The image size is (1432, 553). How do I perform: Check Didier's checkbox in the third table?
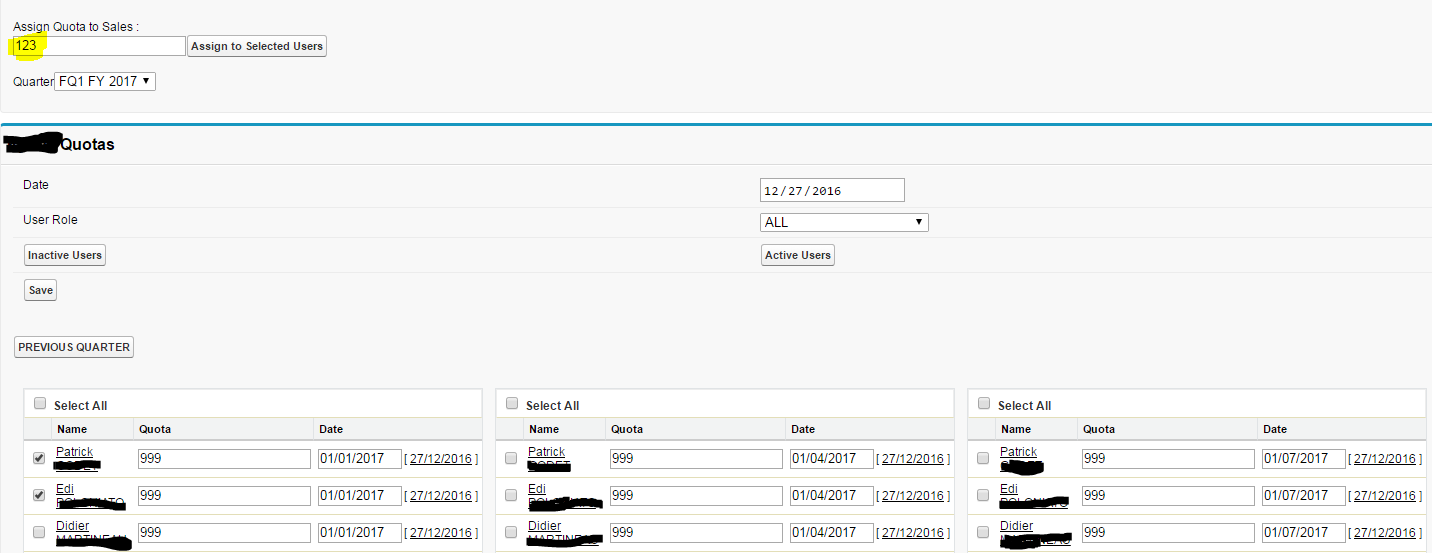[x=983, y=532]
